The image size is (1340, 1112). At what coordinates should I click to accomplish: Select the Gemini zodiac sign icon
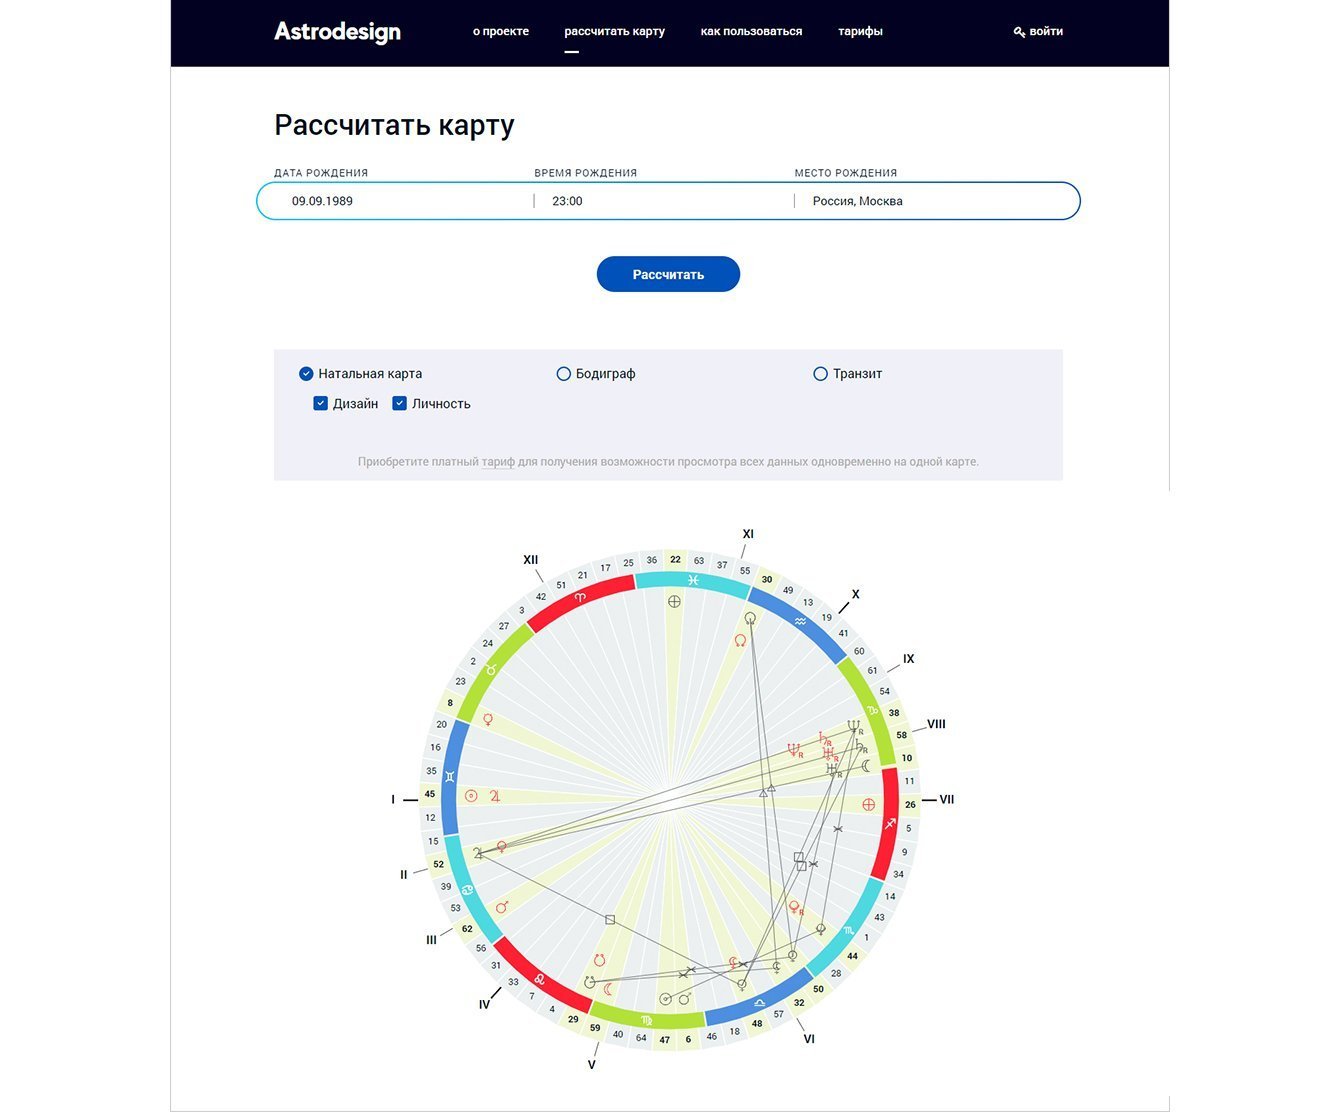(451, 776)
